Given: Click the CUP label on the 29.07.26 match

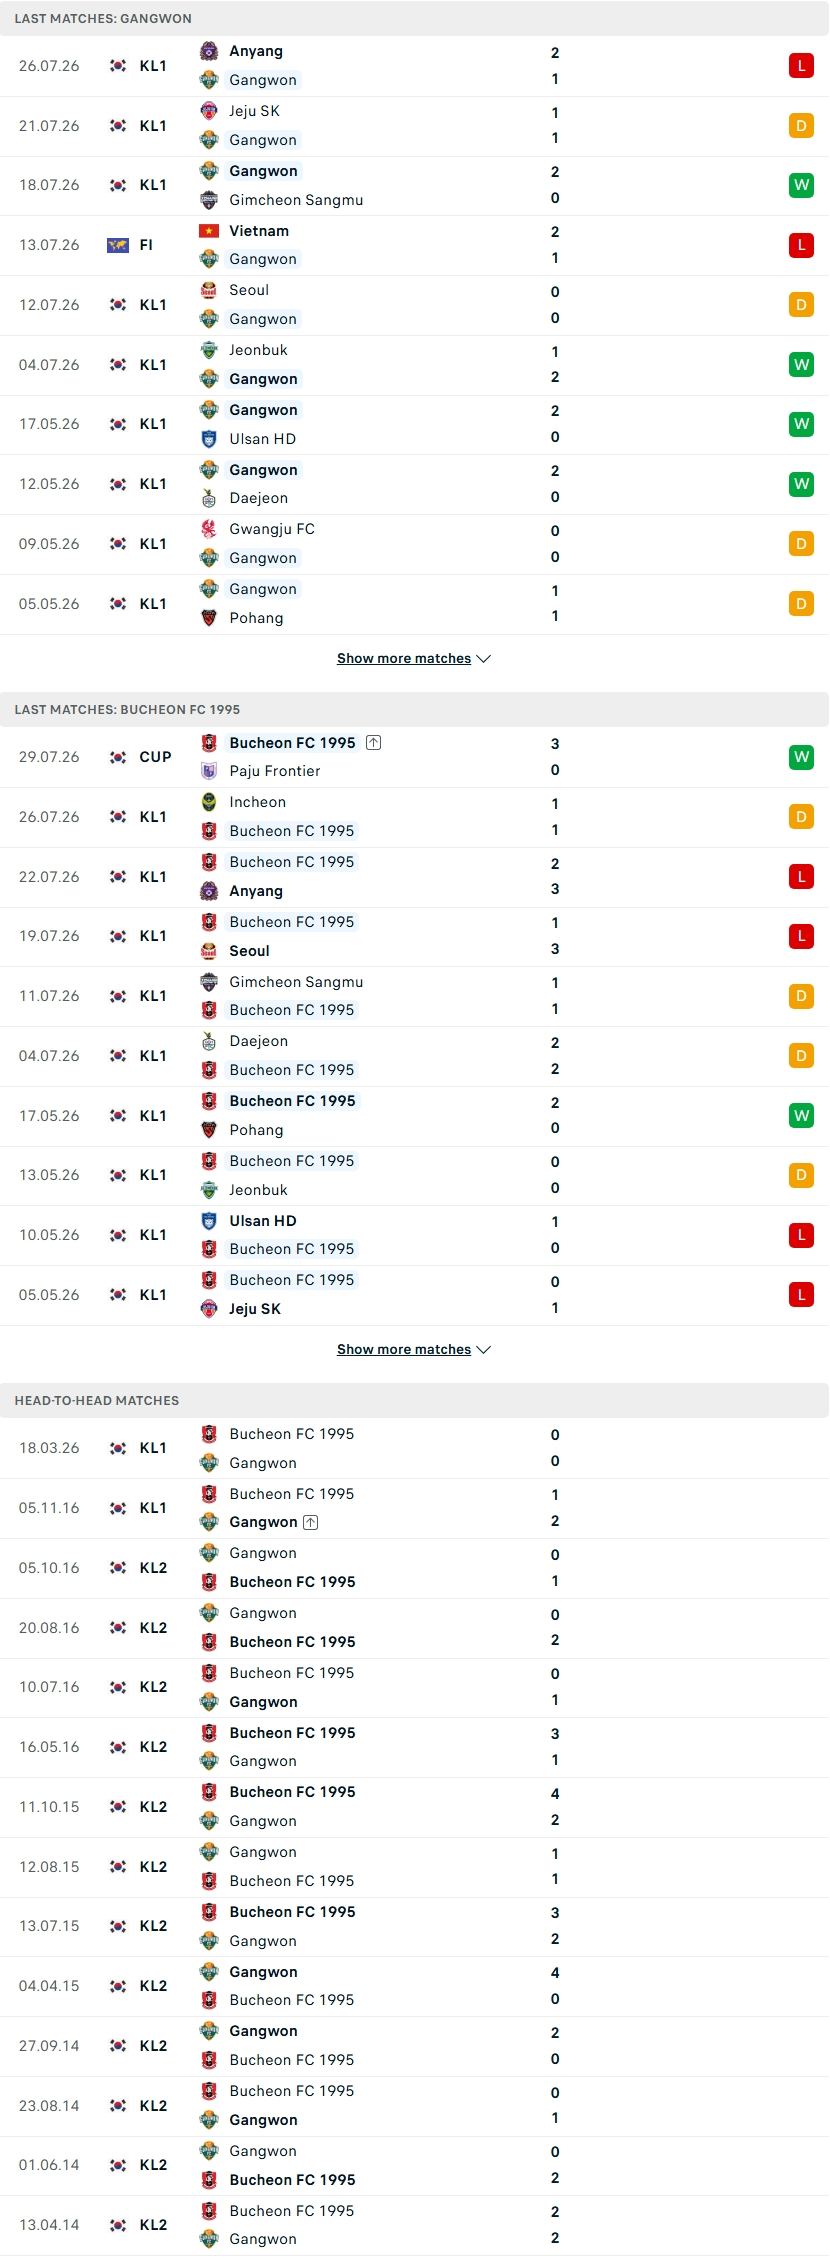Looking at the screenshot, I should 155,757.
